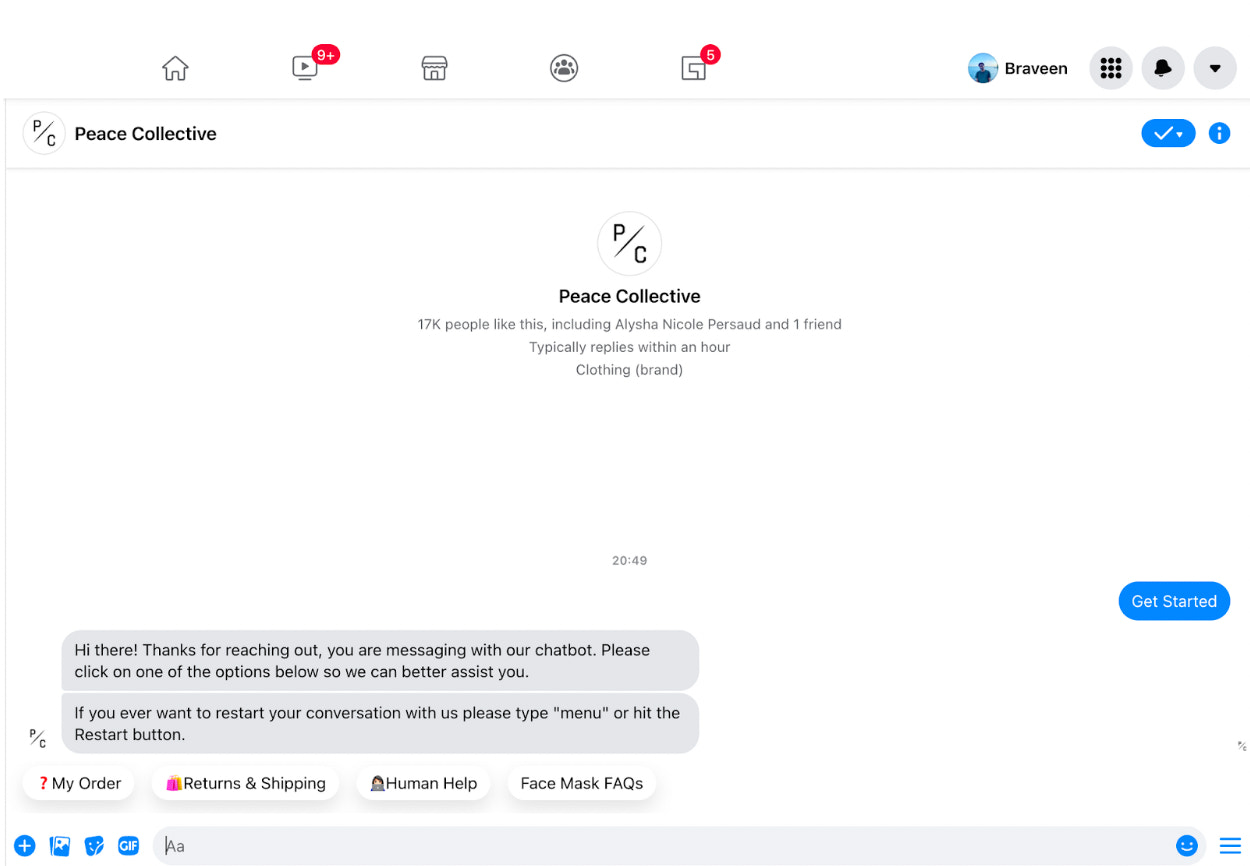Image resolution: width=1250 pixels, height=866 pixels.
Task: Open the GIF picker
Action: pyautogui.click(x=128, y=846)
